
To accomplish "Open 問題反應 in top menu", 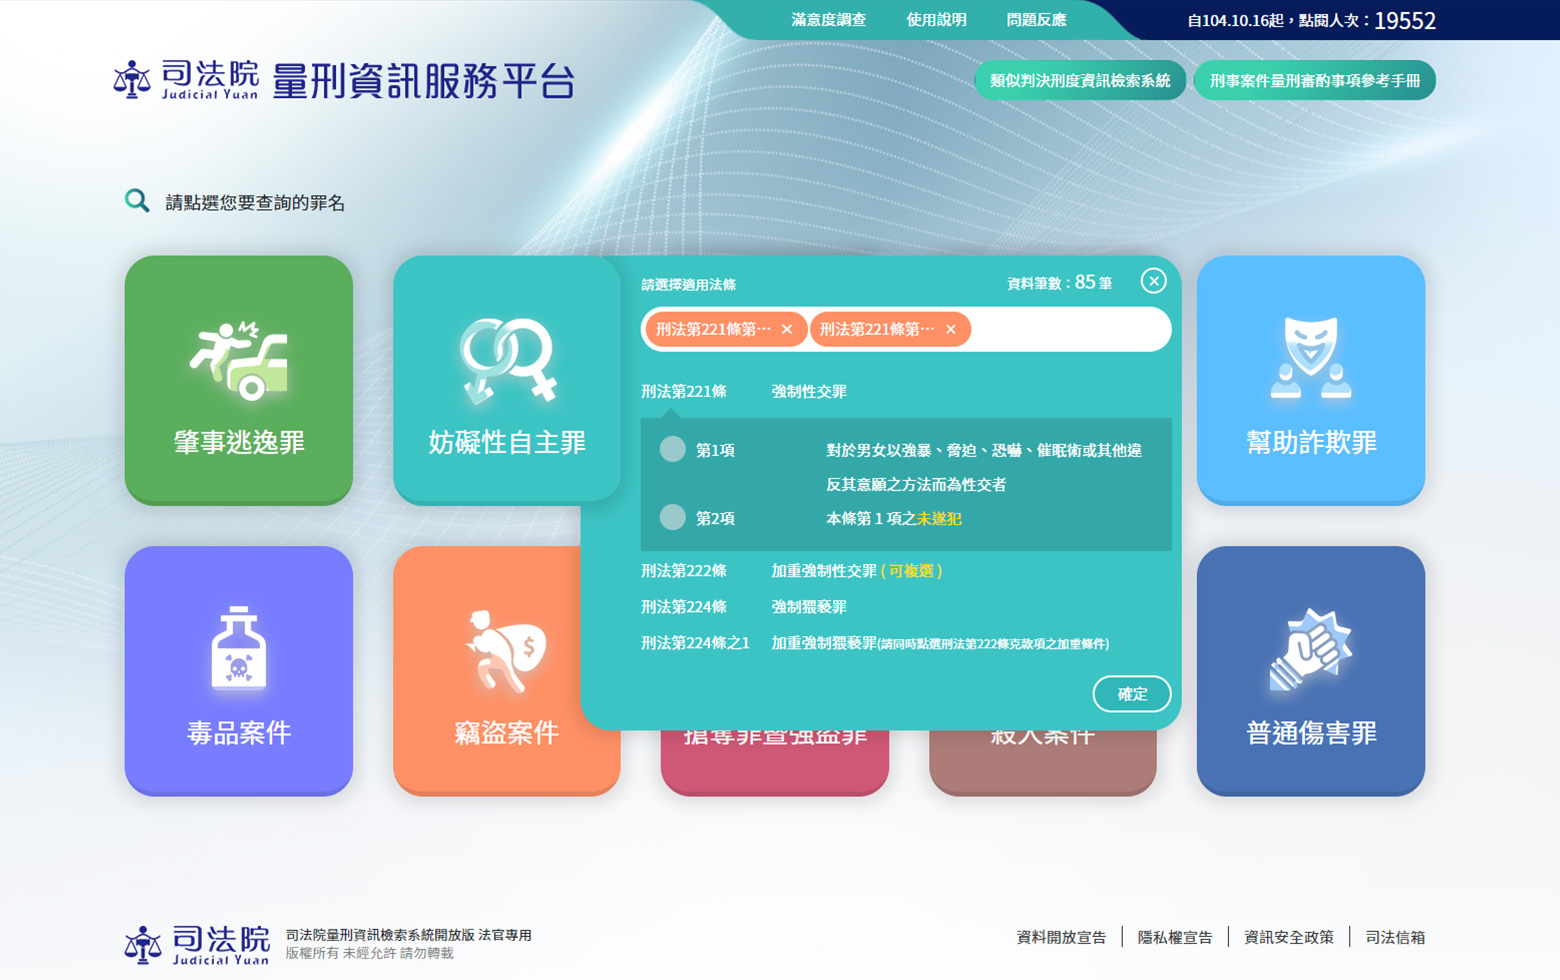I will [1036, 20].
